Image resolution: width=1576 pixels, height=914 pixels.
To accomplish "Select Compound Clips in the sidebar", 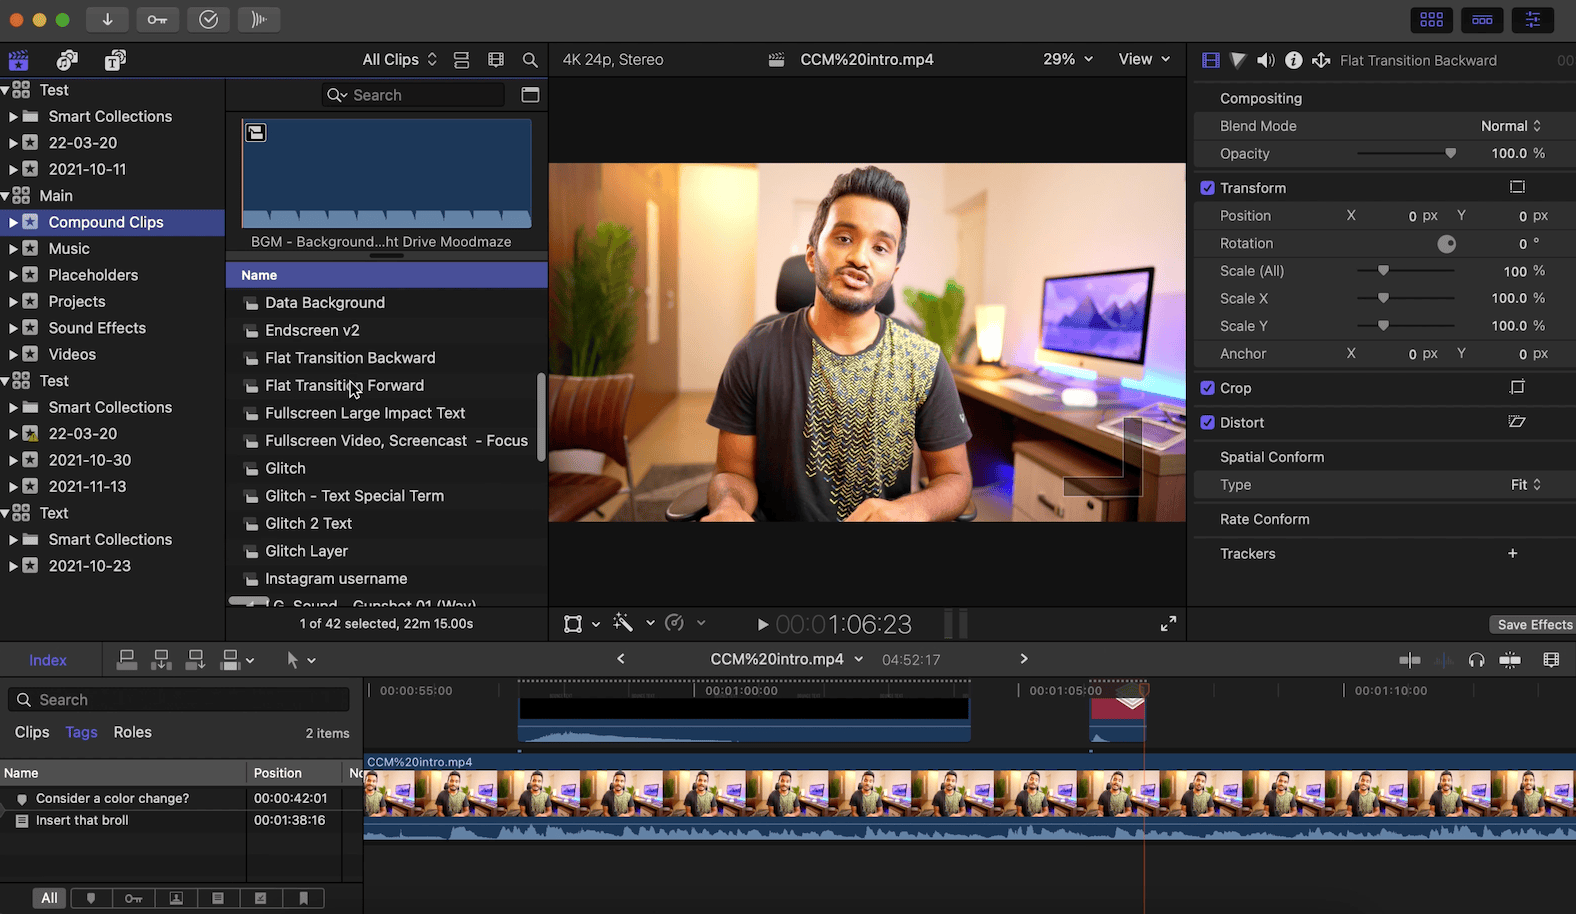I will coord(112,222).
